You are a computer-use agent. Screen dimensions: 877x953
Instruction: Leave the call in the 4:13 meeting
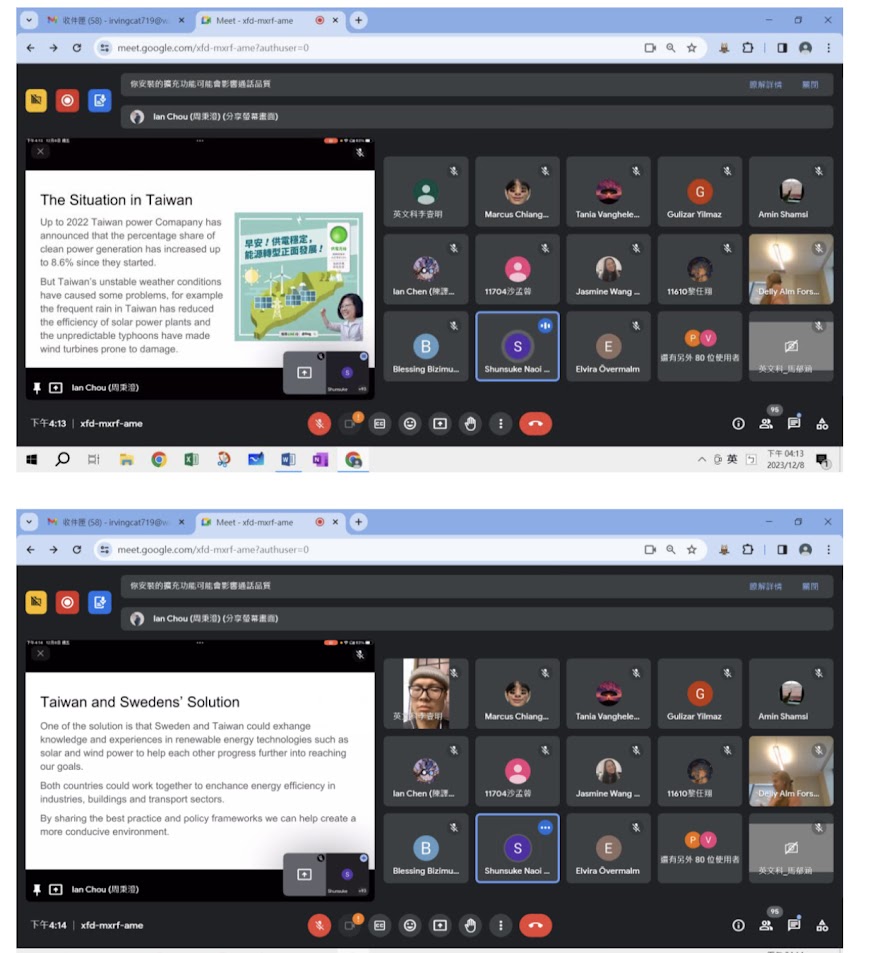click(x=535, y=424)
